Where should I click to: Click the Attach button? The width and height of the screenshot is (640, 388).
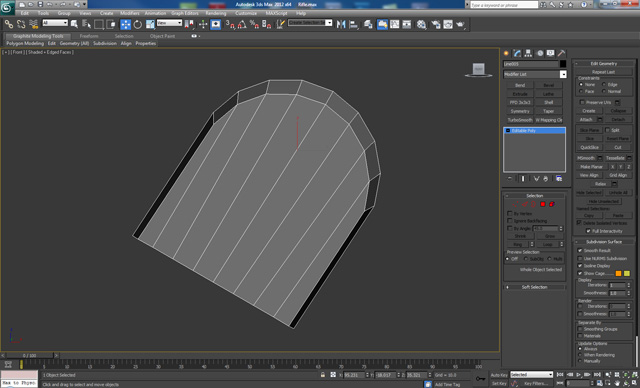click(x=586, y=120)
